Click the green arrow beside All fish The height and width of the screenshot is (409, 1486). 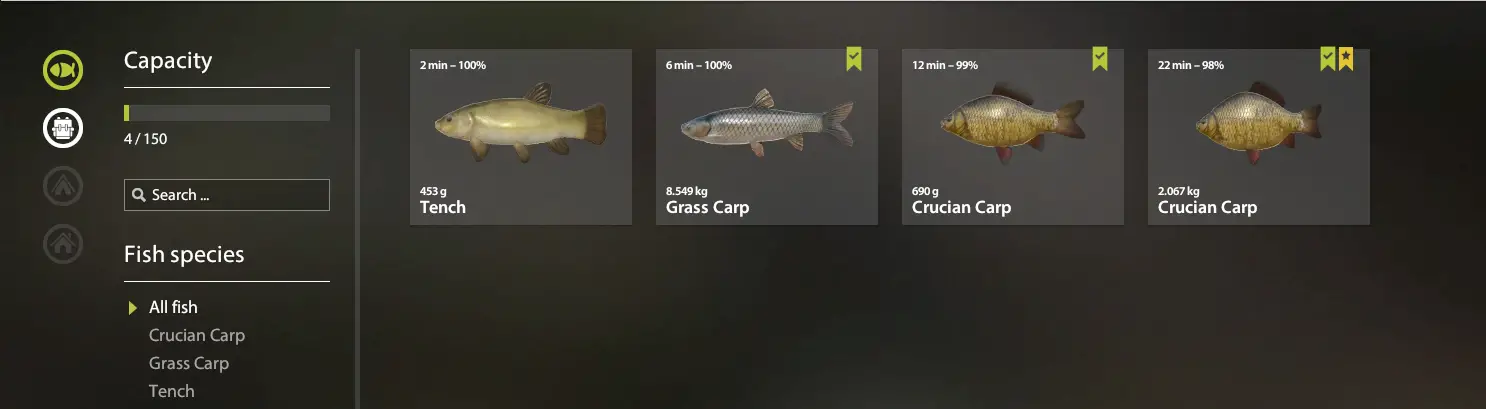pyautogui.click(x=133, y=308)
